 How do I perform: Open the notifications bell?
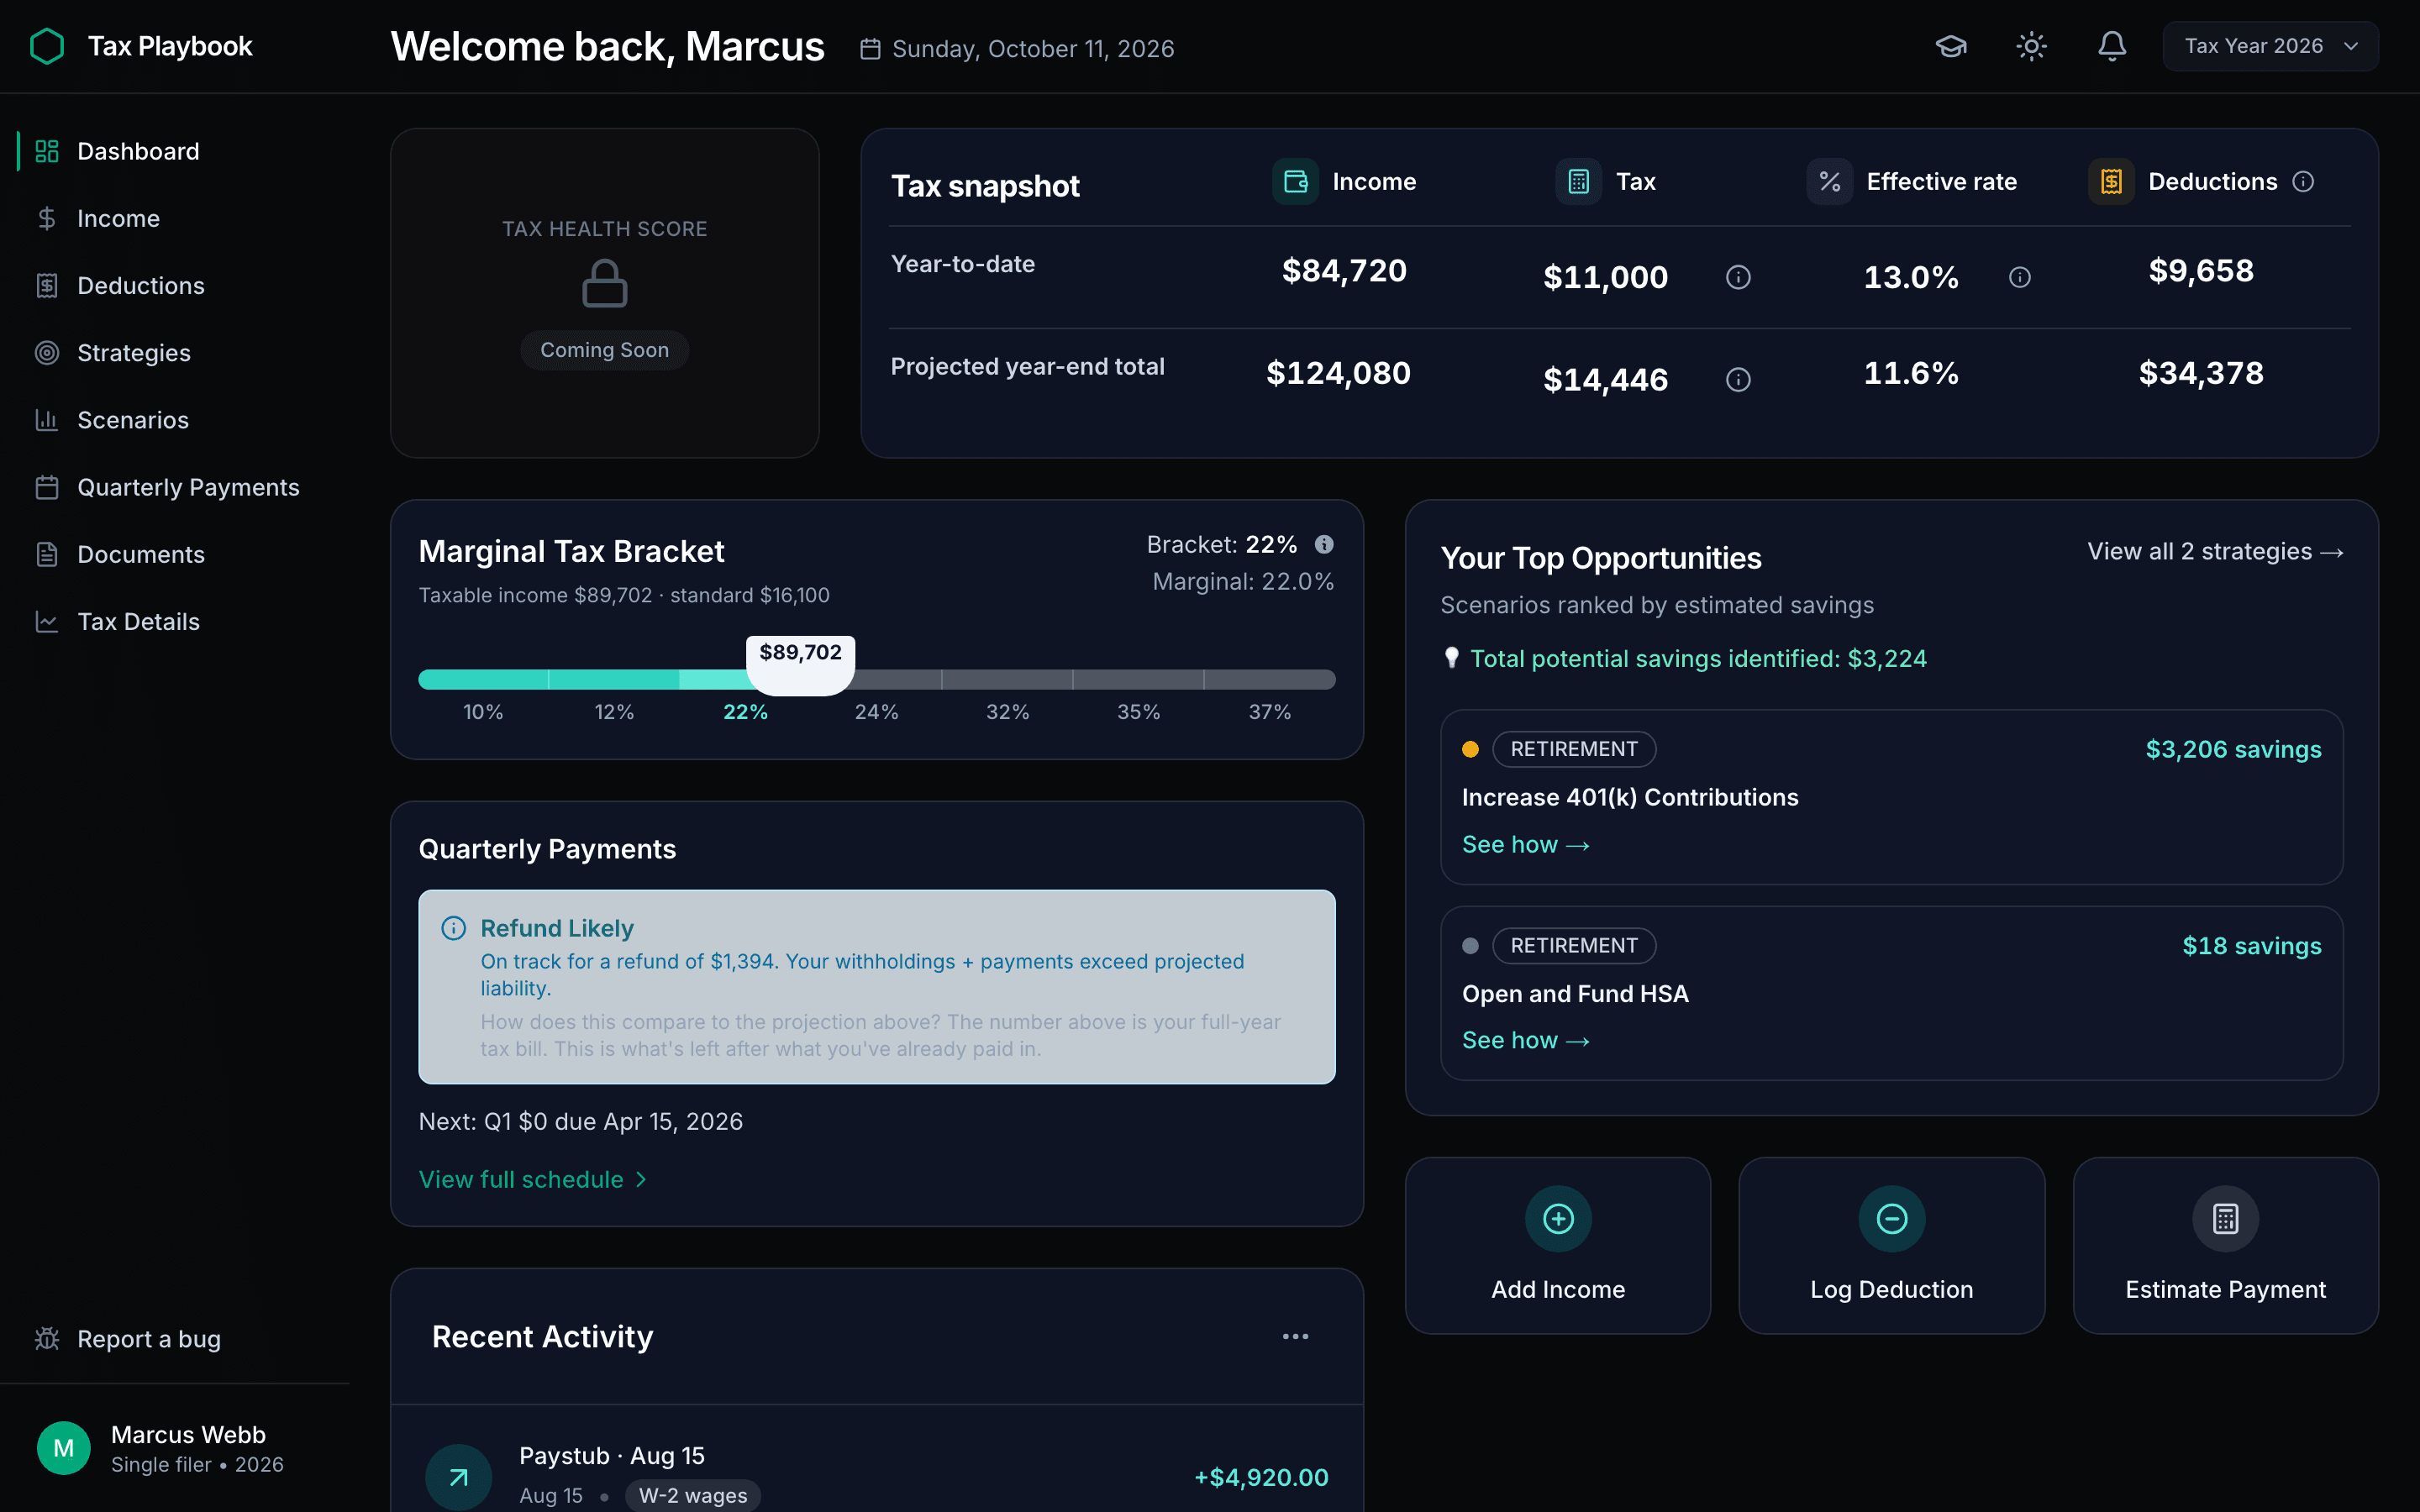(2112, 46)
